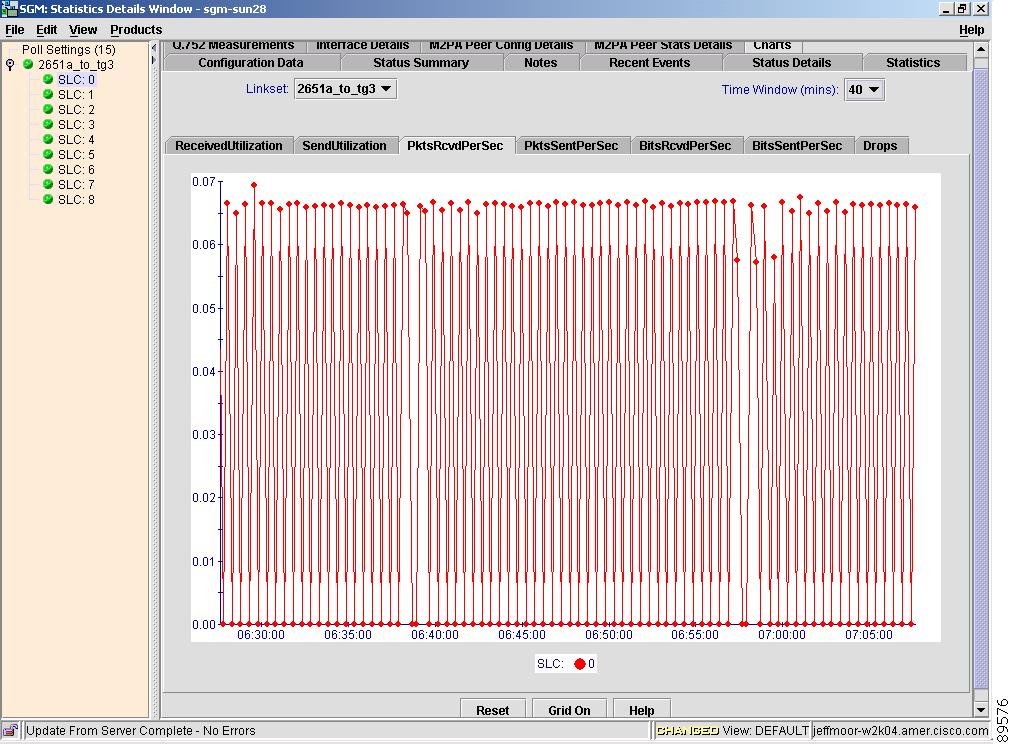Viewport: 1011px width, 744px height.
Task: Select the SendUtilization tab
Action: point(344,146)
